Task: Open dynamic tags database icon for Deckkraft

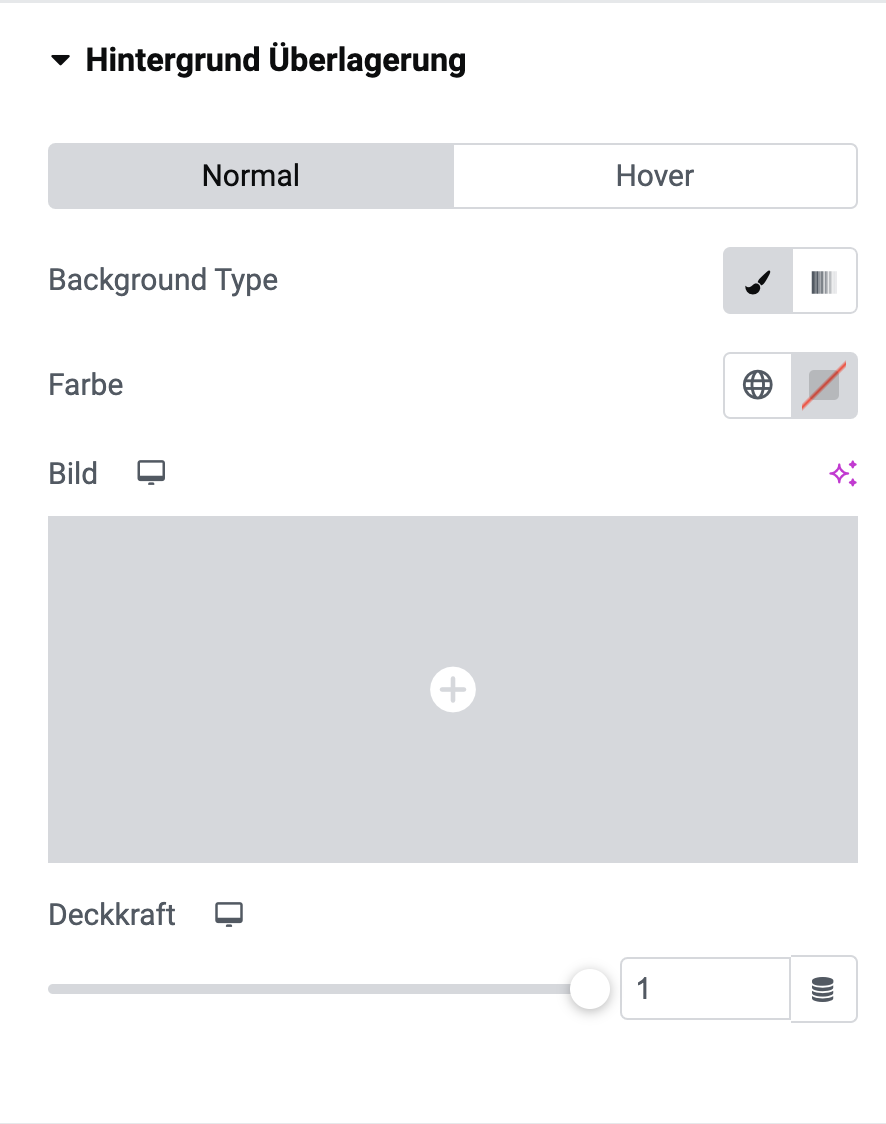Action: 823,989
